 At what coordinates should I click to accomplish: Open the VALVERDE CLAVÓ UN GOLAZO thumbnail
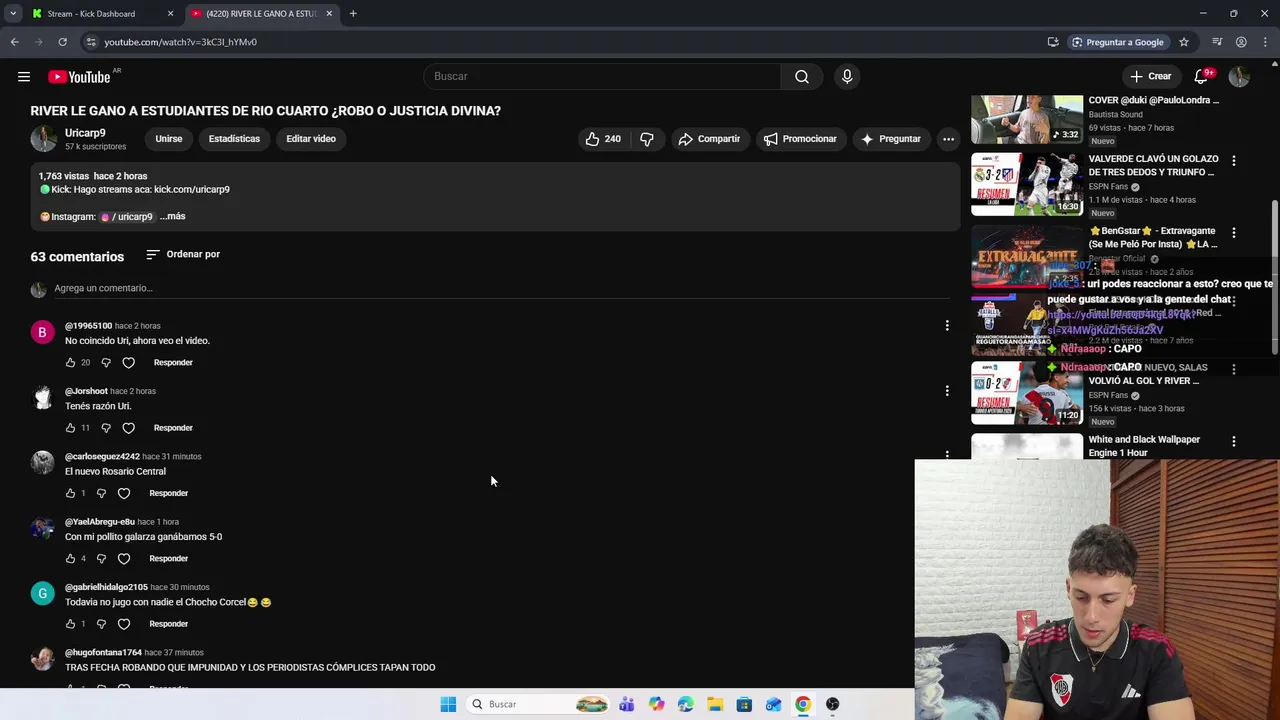click(x=1027, y=184)
